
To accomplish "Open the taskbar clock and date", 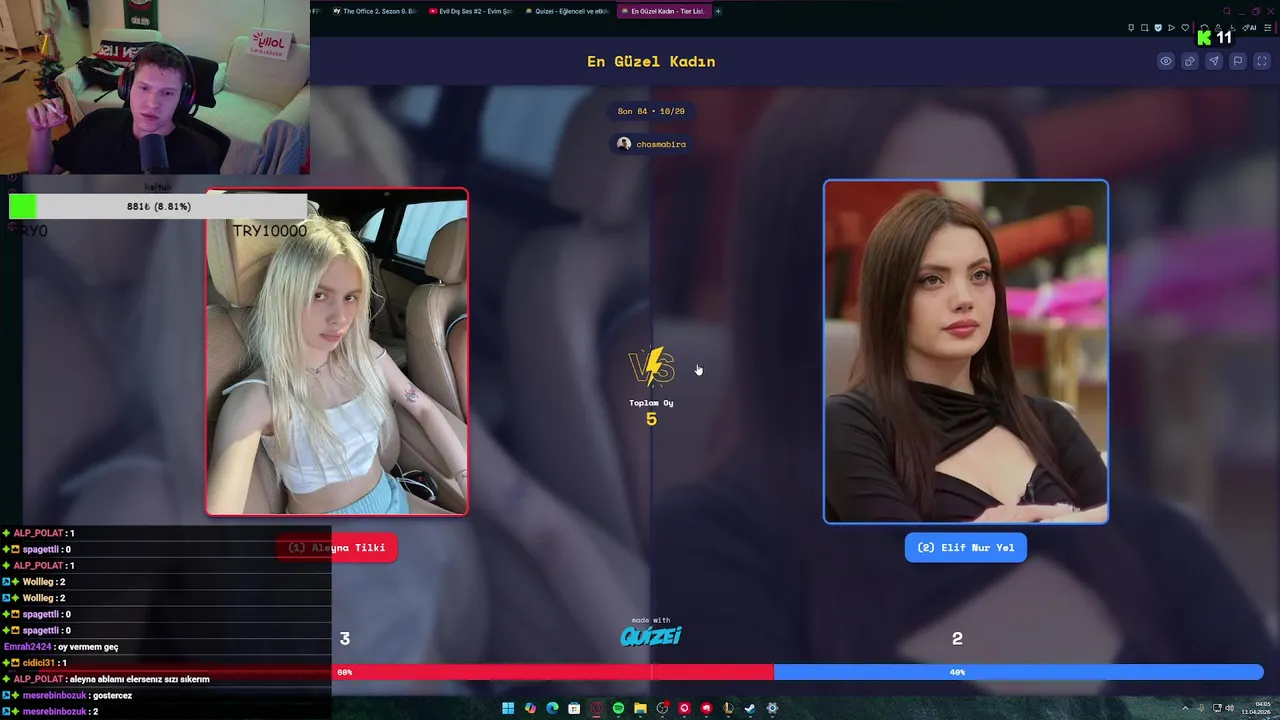I will point(1255,708).
